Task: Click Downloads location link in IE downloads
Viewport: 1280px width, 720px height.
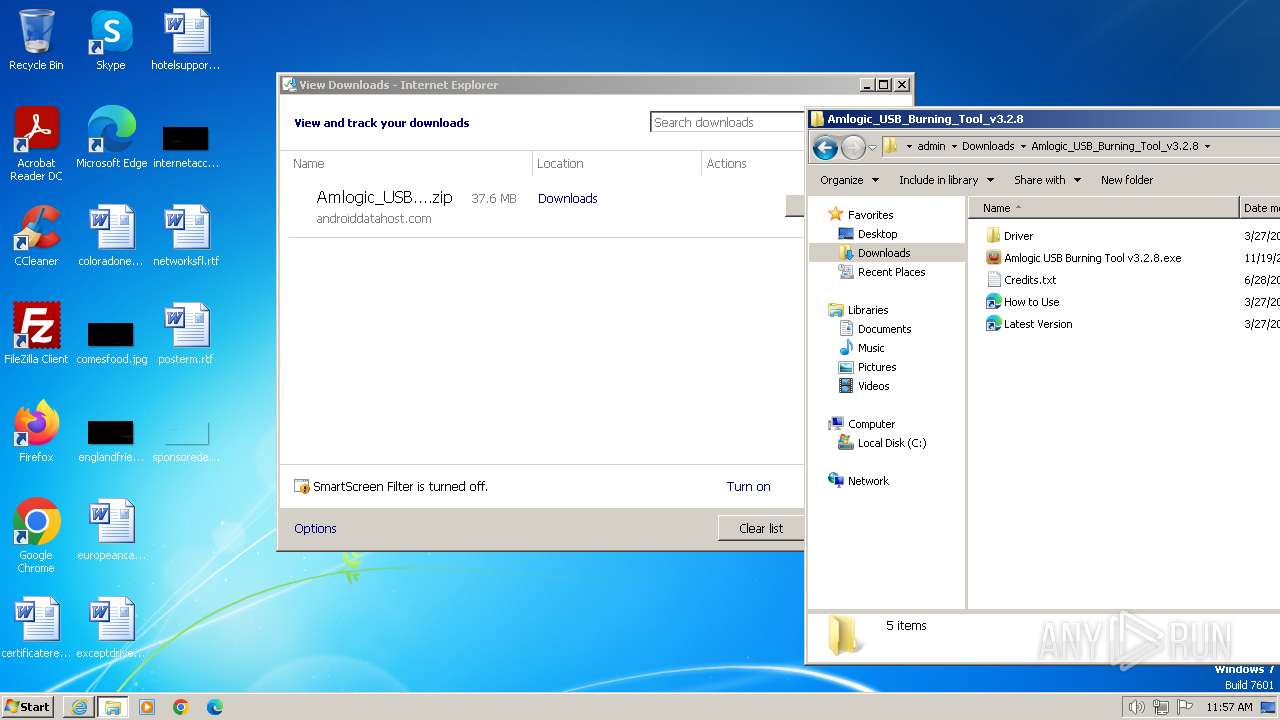Action: (567, 199)
